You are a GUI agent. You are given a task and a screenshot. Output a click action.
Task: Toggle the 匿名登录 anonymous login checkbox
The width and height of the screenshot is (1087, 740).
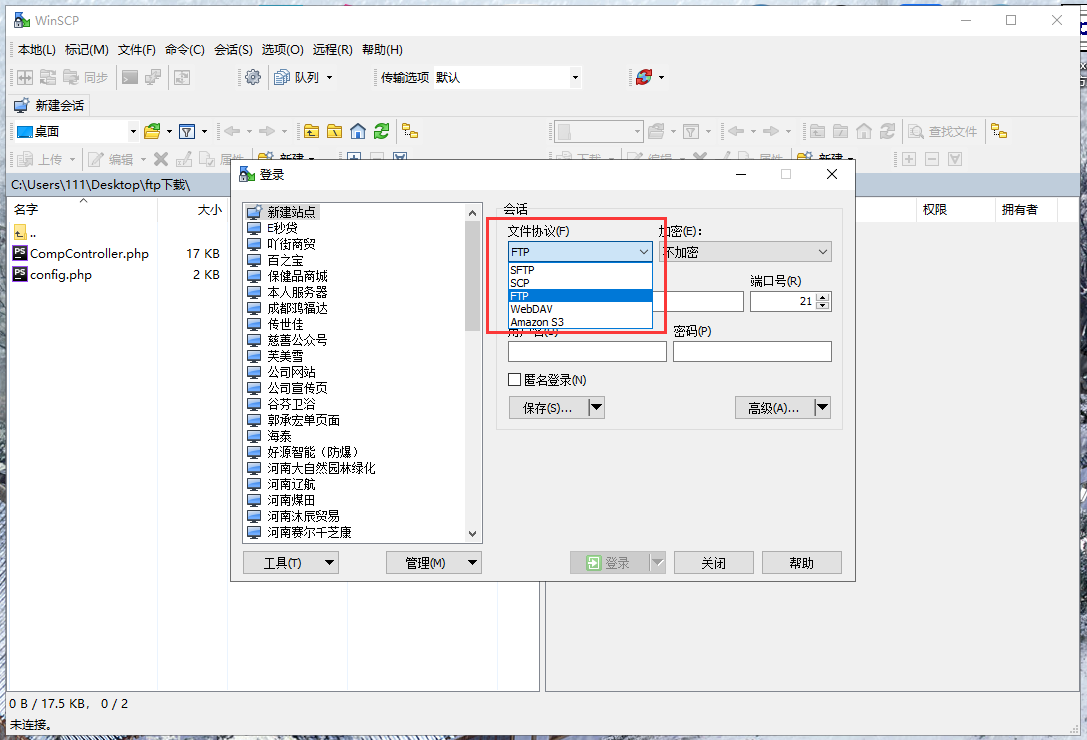514,379
